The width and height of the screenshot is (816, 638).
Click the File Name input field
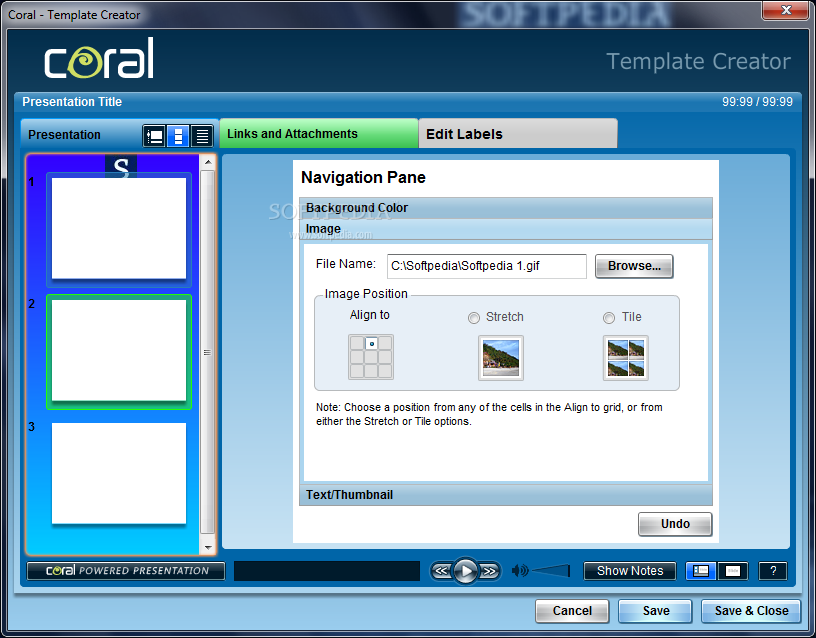click(x=487, y=266)
